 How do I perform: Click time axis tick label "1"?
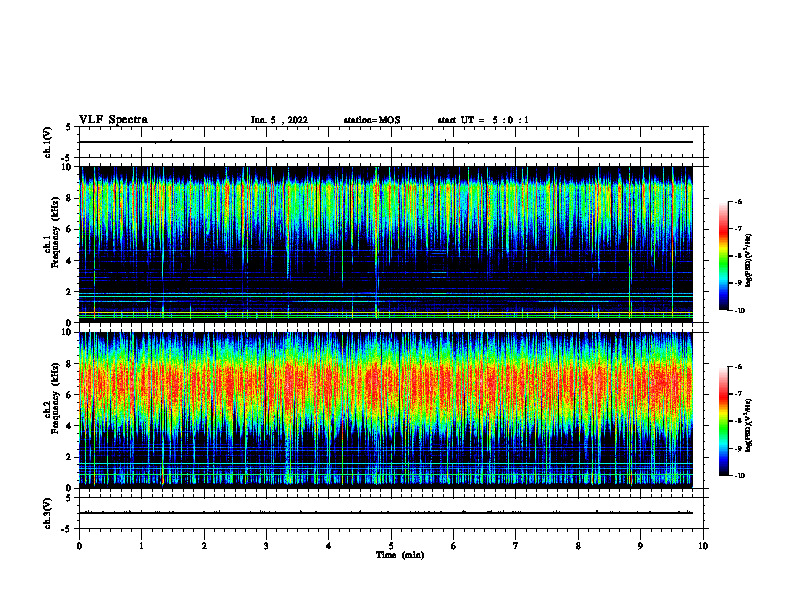click(142, 546)
